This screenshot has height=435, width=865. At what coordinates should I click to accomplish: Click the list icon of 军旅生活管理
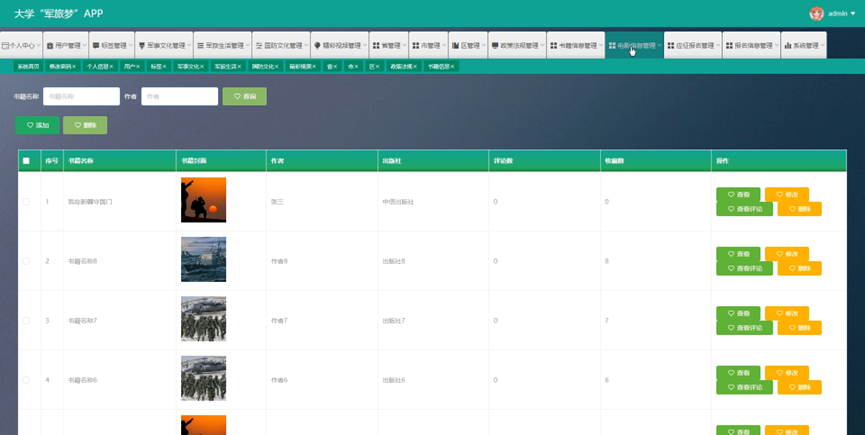point(200,46)
